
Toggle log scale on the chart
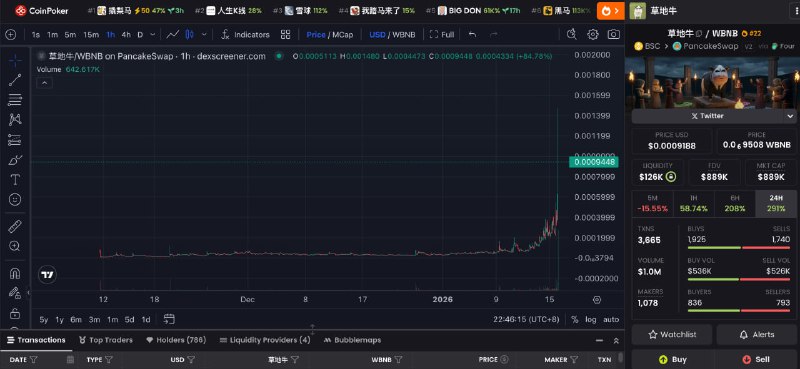590,319
